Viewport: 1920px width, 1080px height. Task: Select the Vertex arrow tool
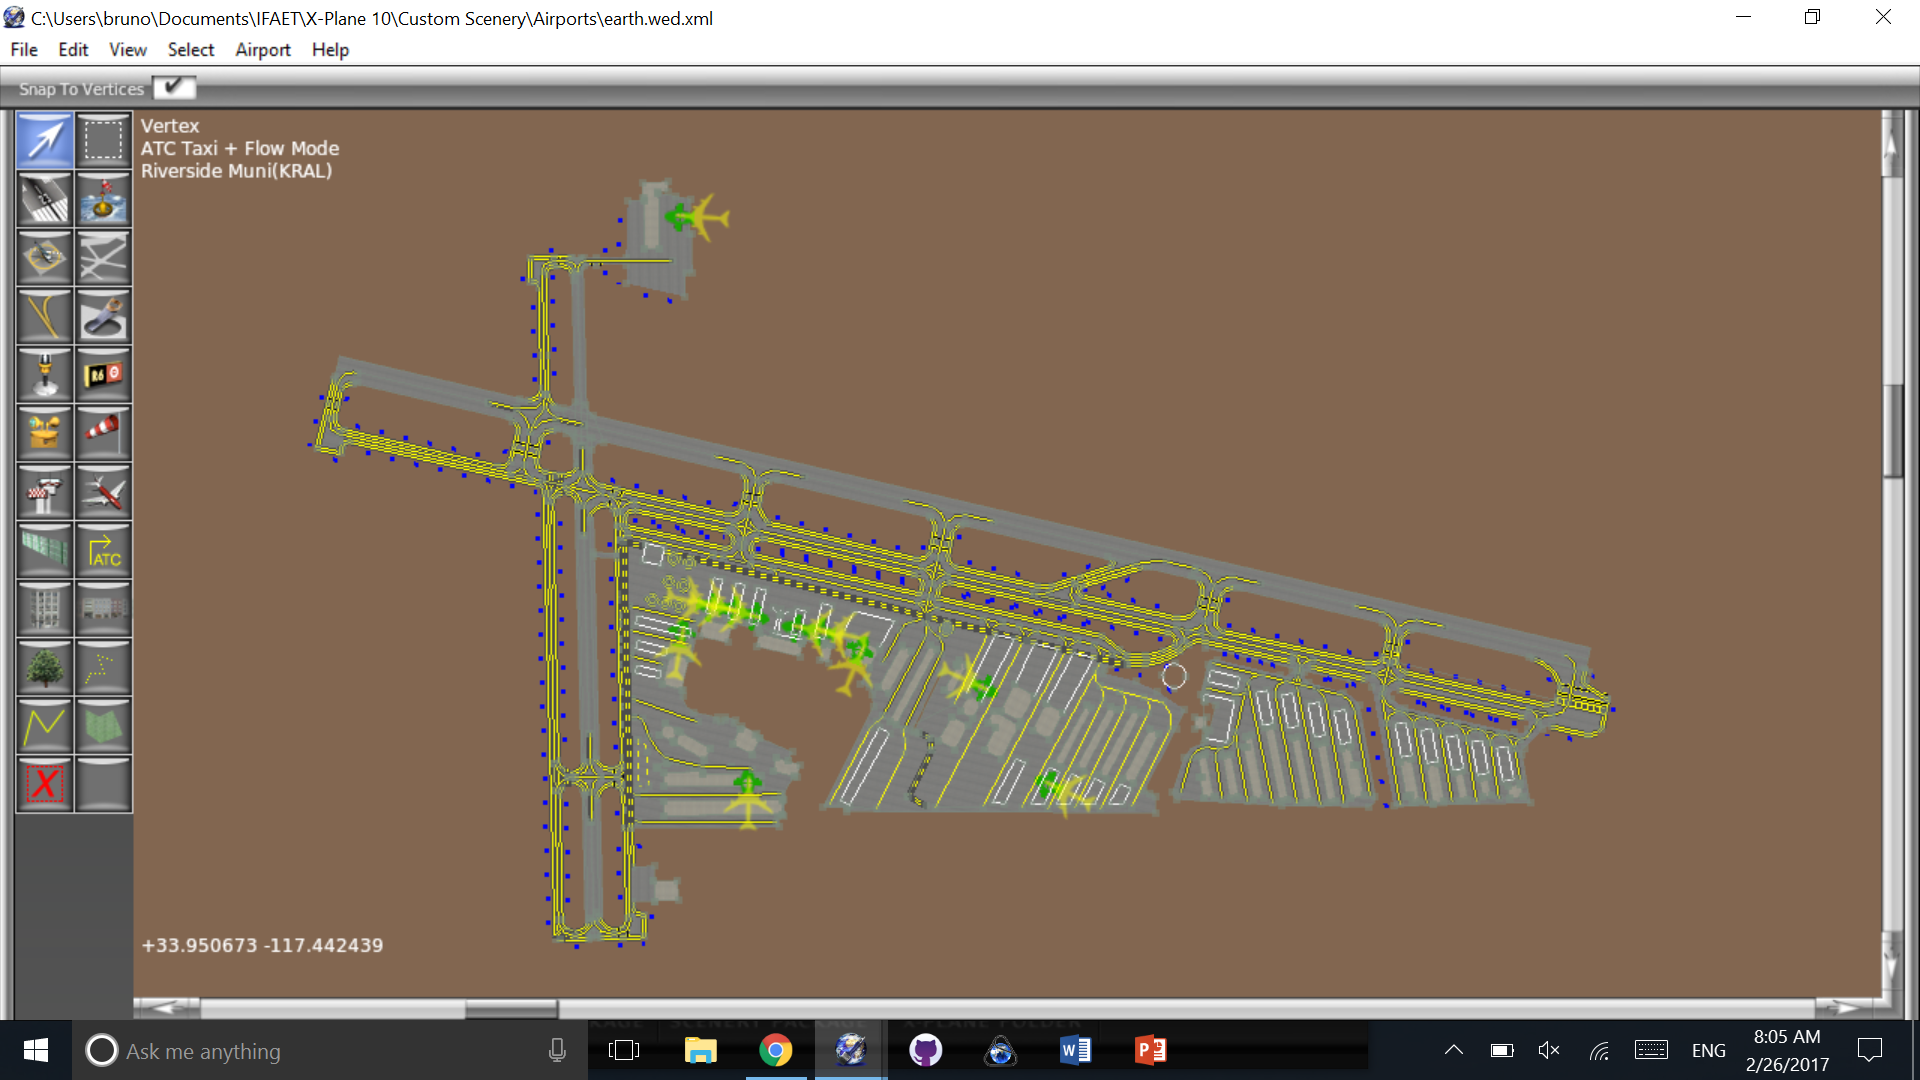tap(44, 140)
